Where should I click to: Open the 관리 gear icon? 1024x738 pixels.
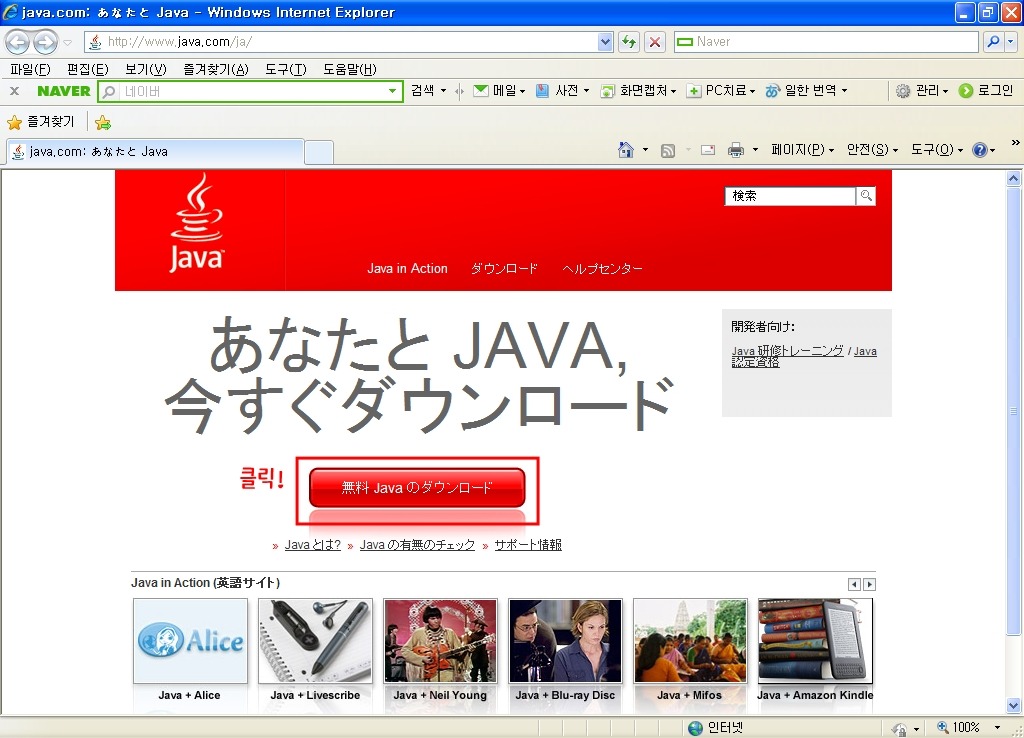(x=903, y=91)
